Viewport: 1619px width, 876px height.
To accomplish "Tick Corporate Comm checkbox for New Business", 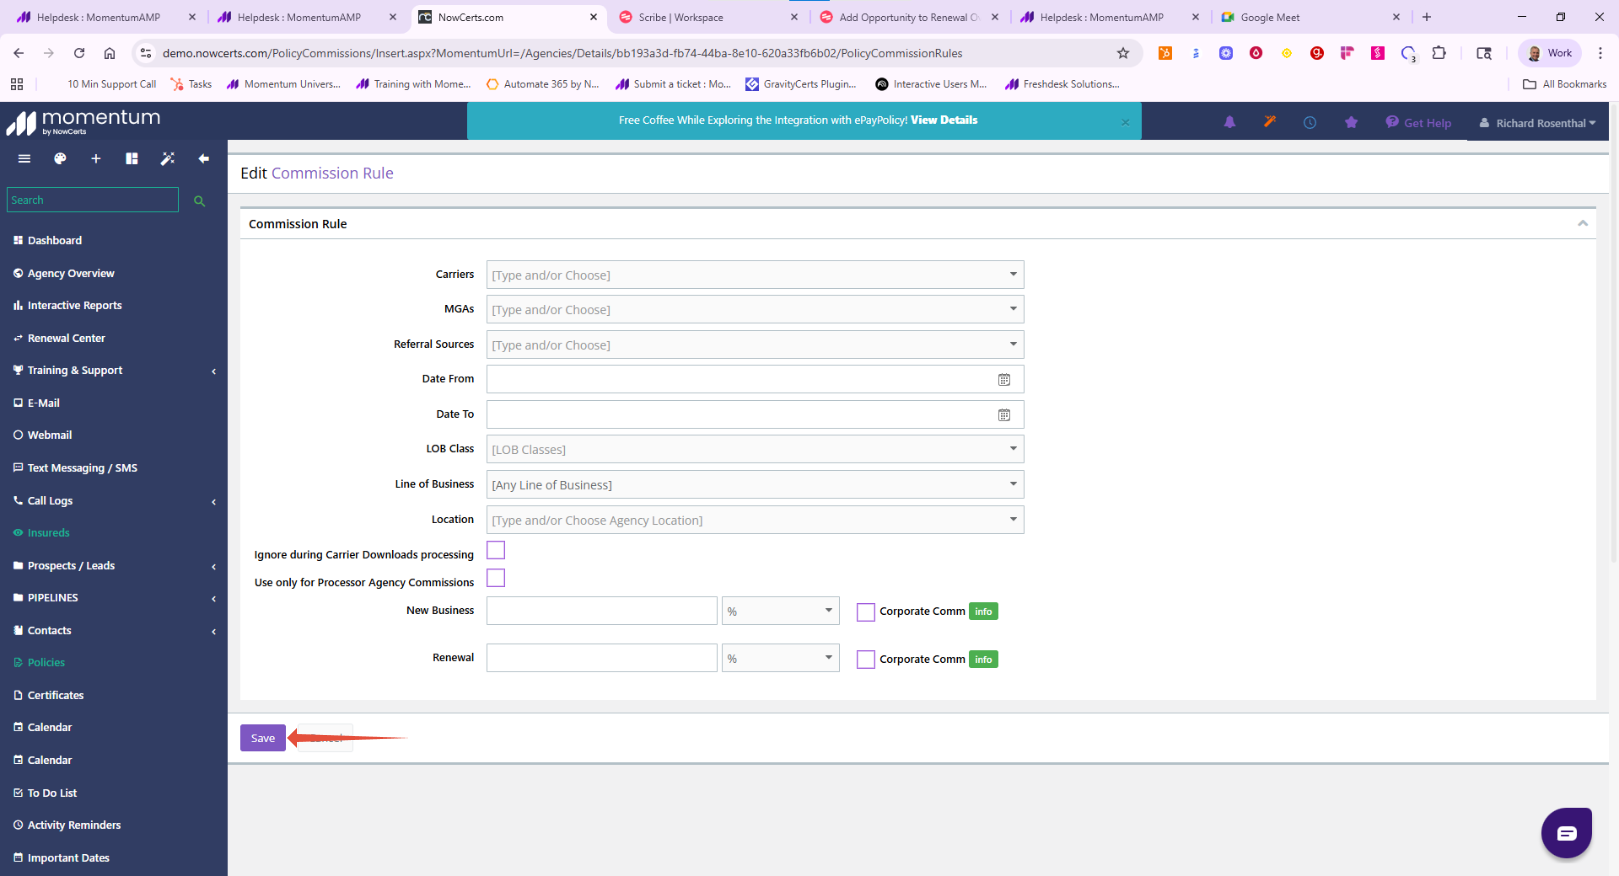I will pyautogui.click(x=866, y=612).
